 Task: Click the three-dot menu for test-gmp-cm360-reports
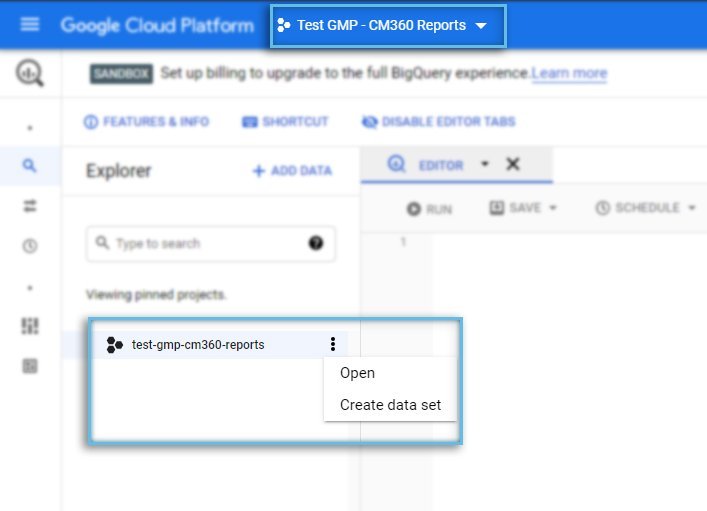(333, 344)
